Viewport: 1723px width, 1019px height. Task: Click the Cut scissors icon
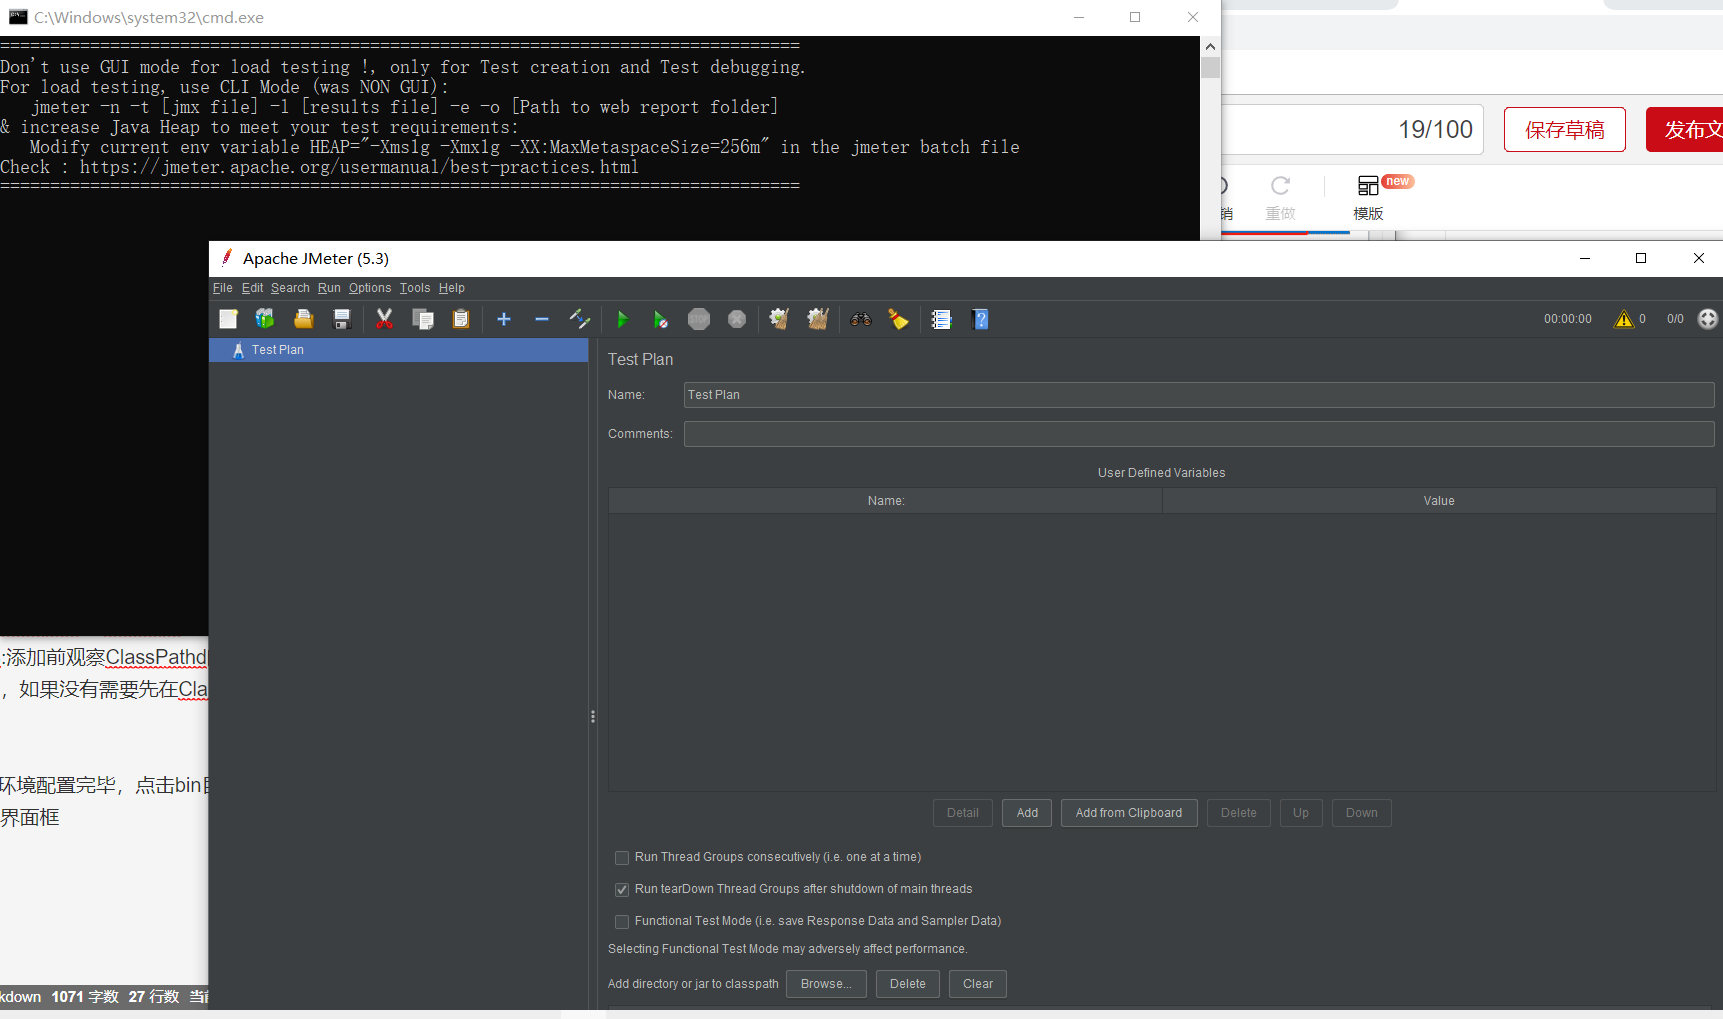coord(384,319)
